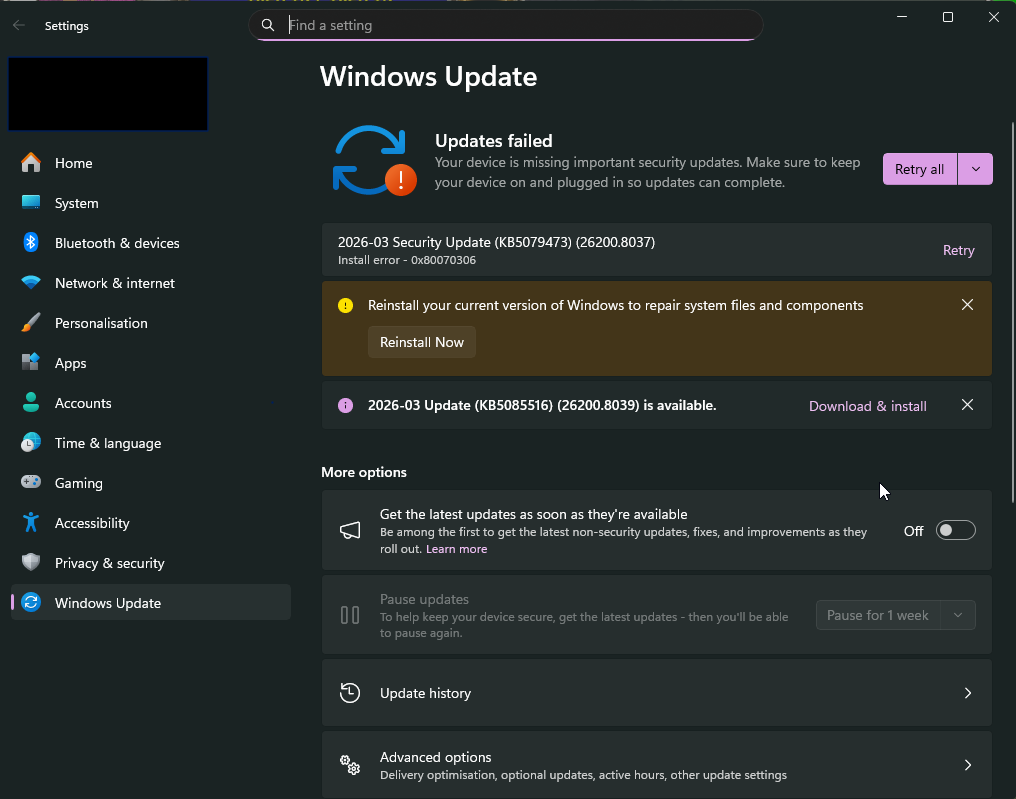This screenshot has width=1016, height=799.
Task: Open Accessibility settings label
Action: [92, 523]
